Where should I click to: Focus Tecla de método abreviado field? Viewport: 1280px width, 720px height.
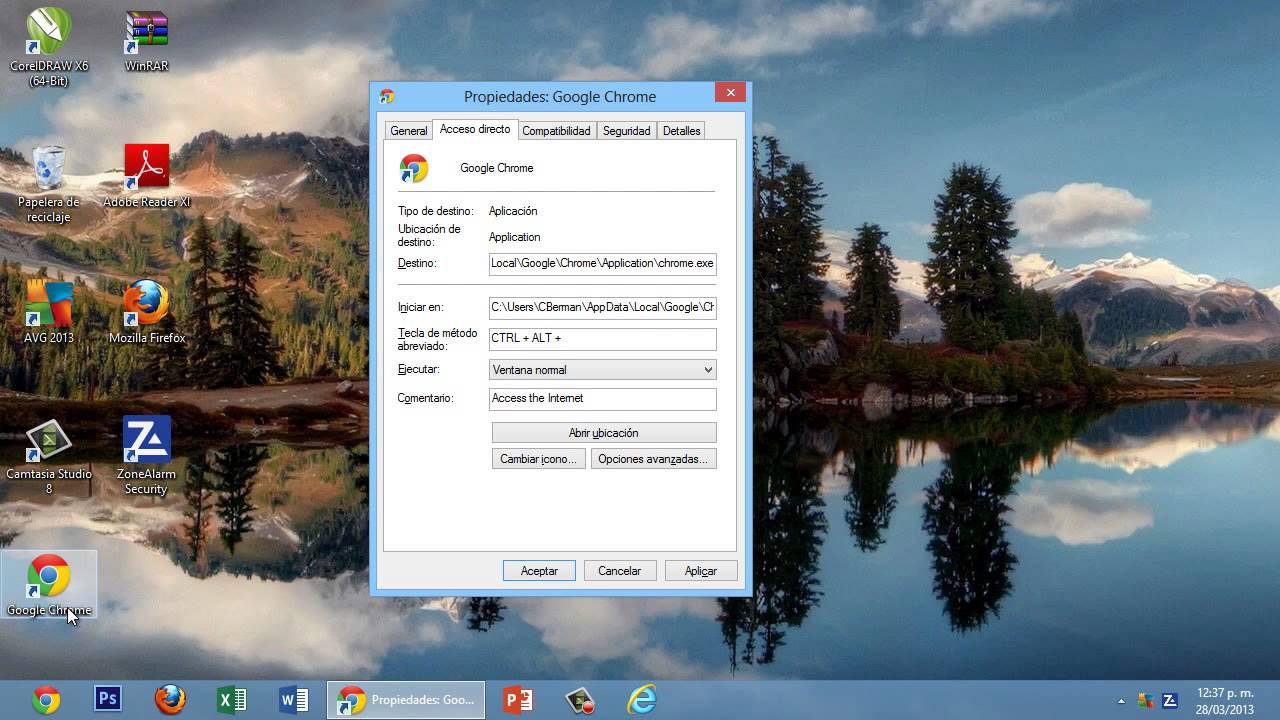click(x=603, y=339)
